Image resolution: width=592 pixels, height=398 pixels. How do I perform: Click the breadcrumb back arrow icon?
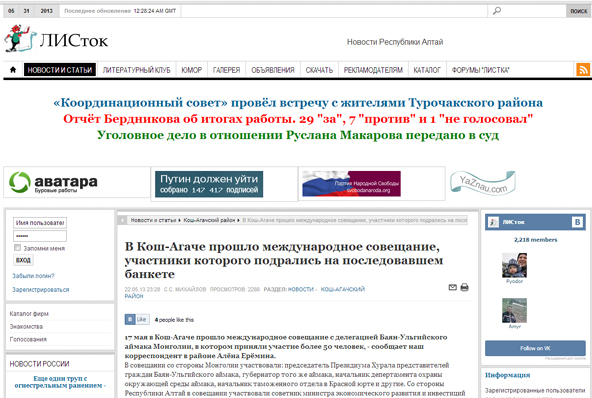click(x=122, y=220)
